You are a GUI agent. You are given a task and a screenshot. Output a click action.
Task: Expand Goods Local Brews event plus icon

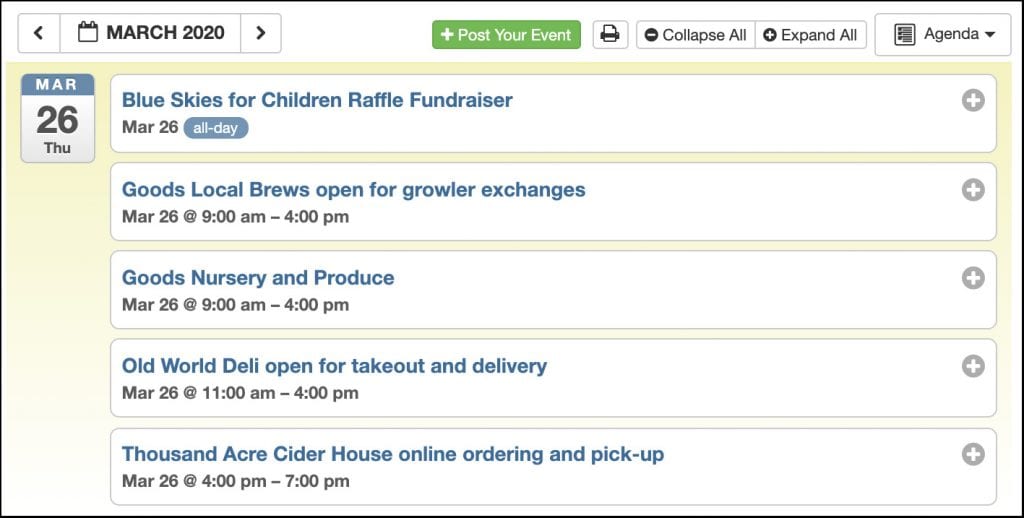click(973, 189)
